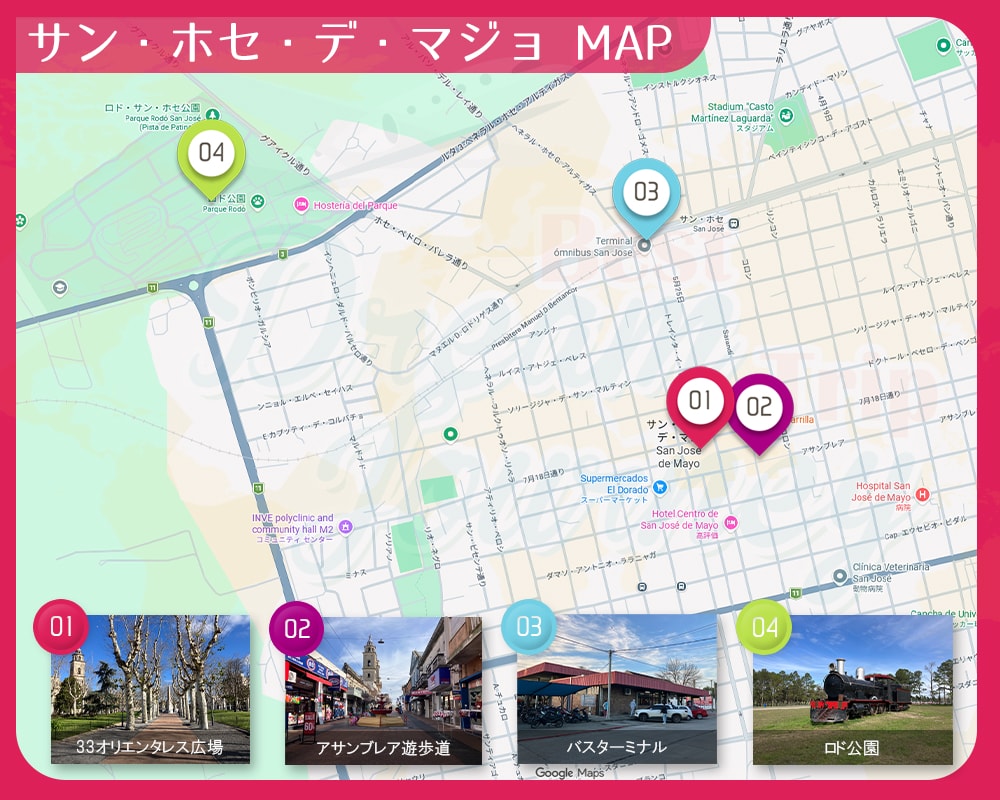Click the Supermercados El Dorado cart icon
This screenshot has height=800, width=1000.
661,487
